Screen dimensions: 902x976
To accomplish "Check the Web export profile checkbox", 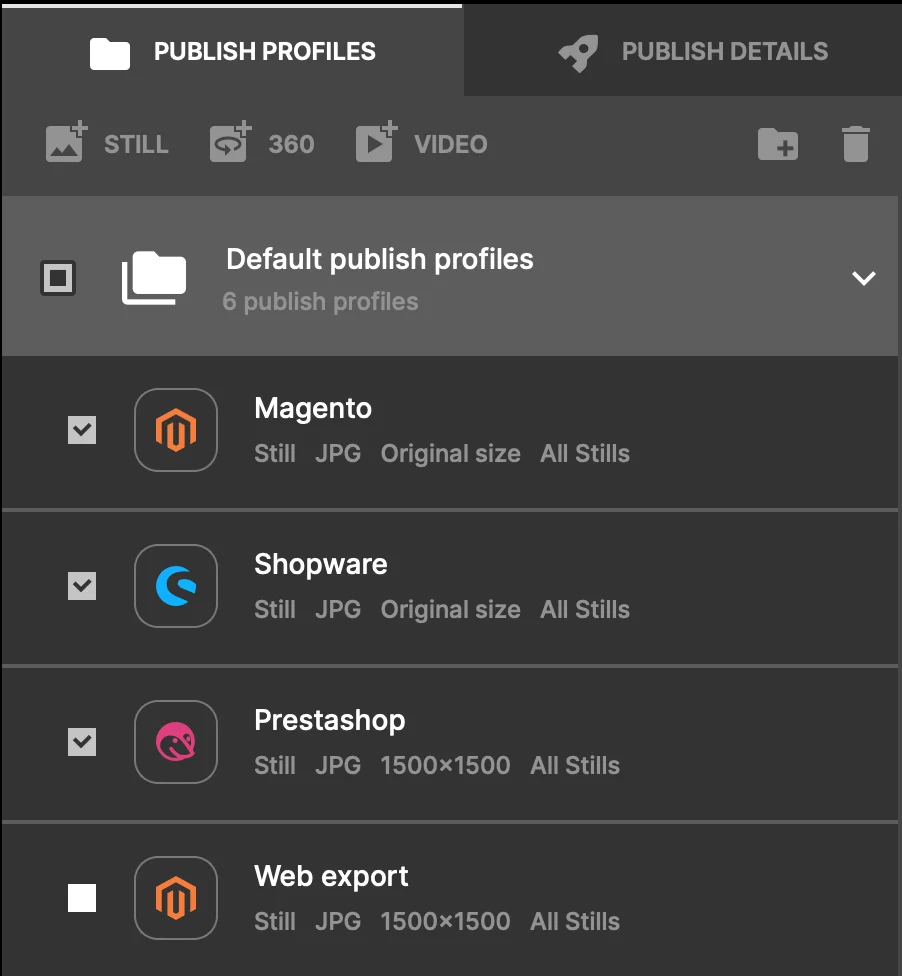I will pos(82,898).
